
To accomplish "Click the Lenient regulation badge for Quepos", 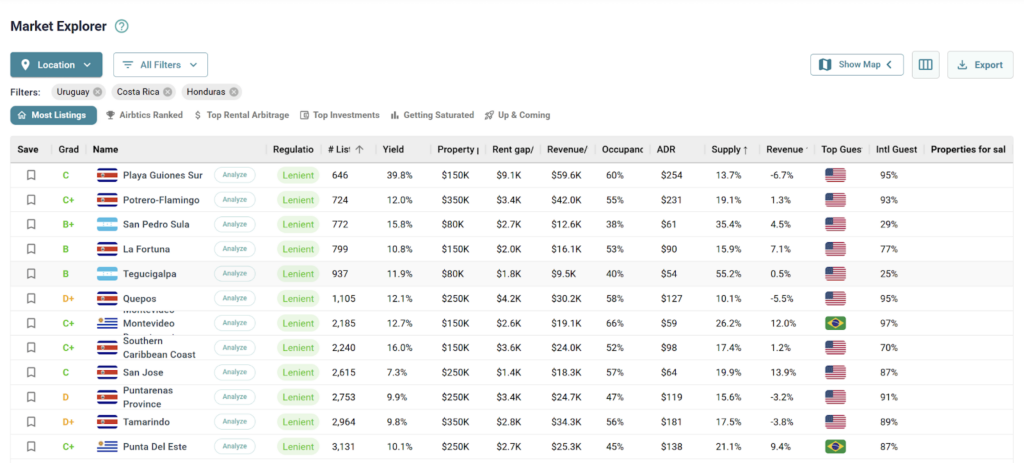I will coord(297,298).
